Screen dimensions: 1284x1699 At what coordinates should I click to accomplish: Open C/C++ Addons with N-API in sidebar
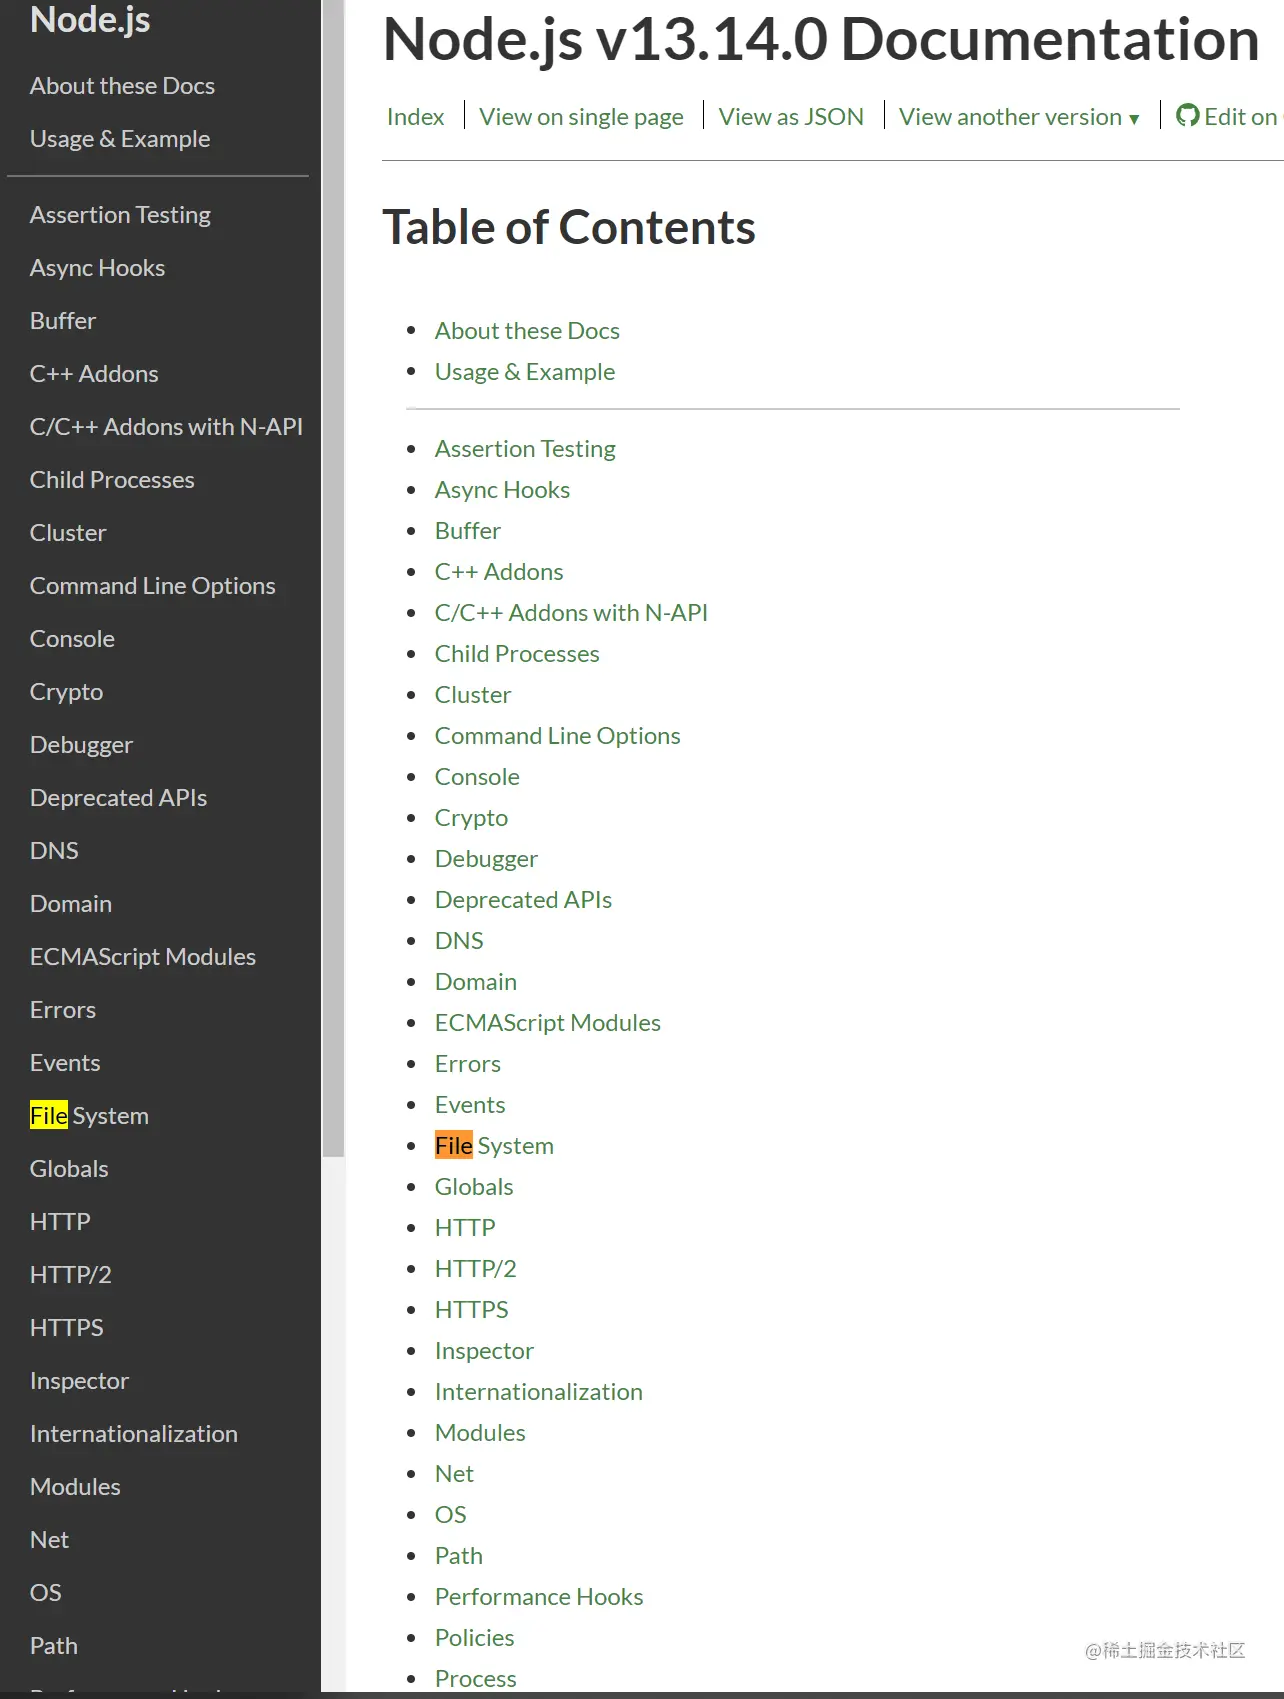point(166,427)
